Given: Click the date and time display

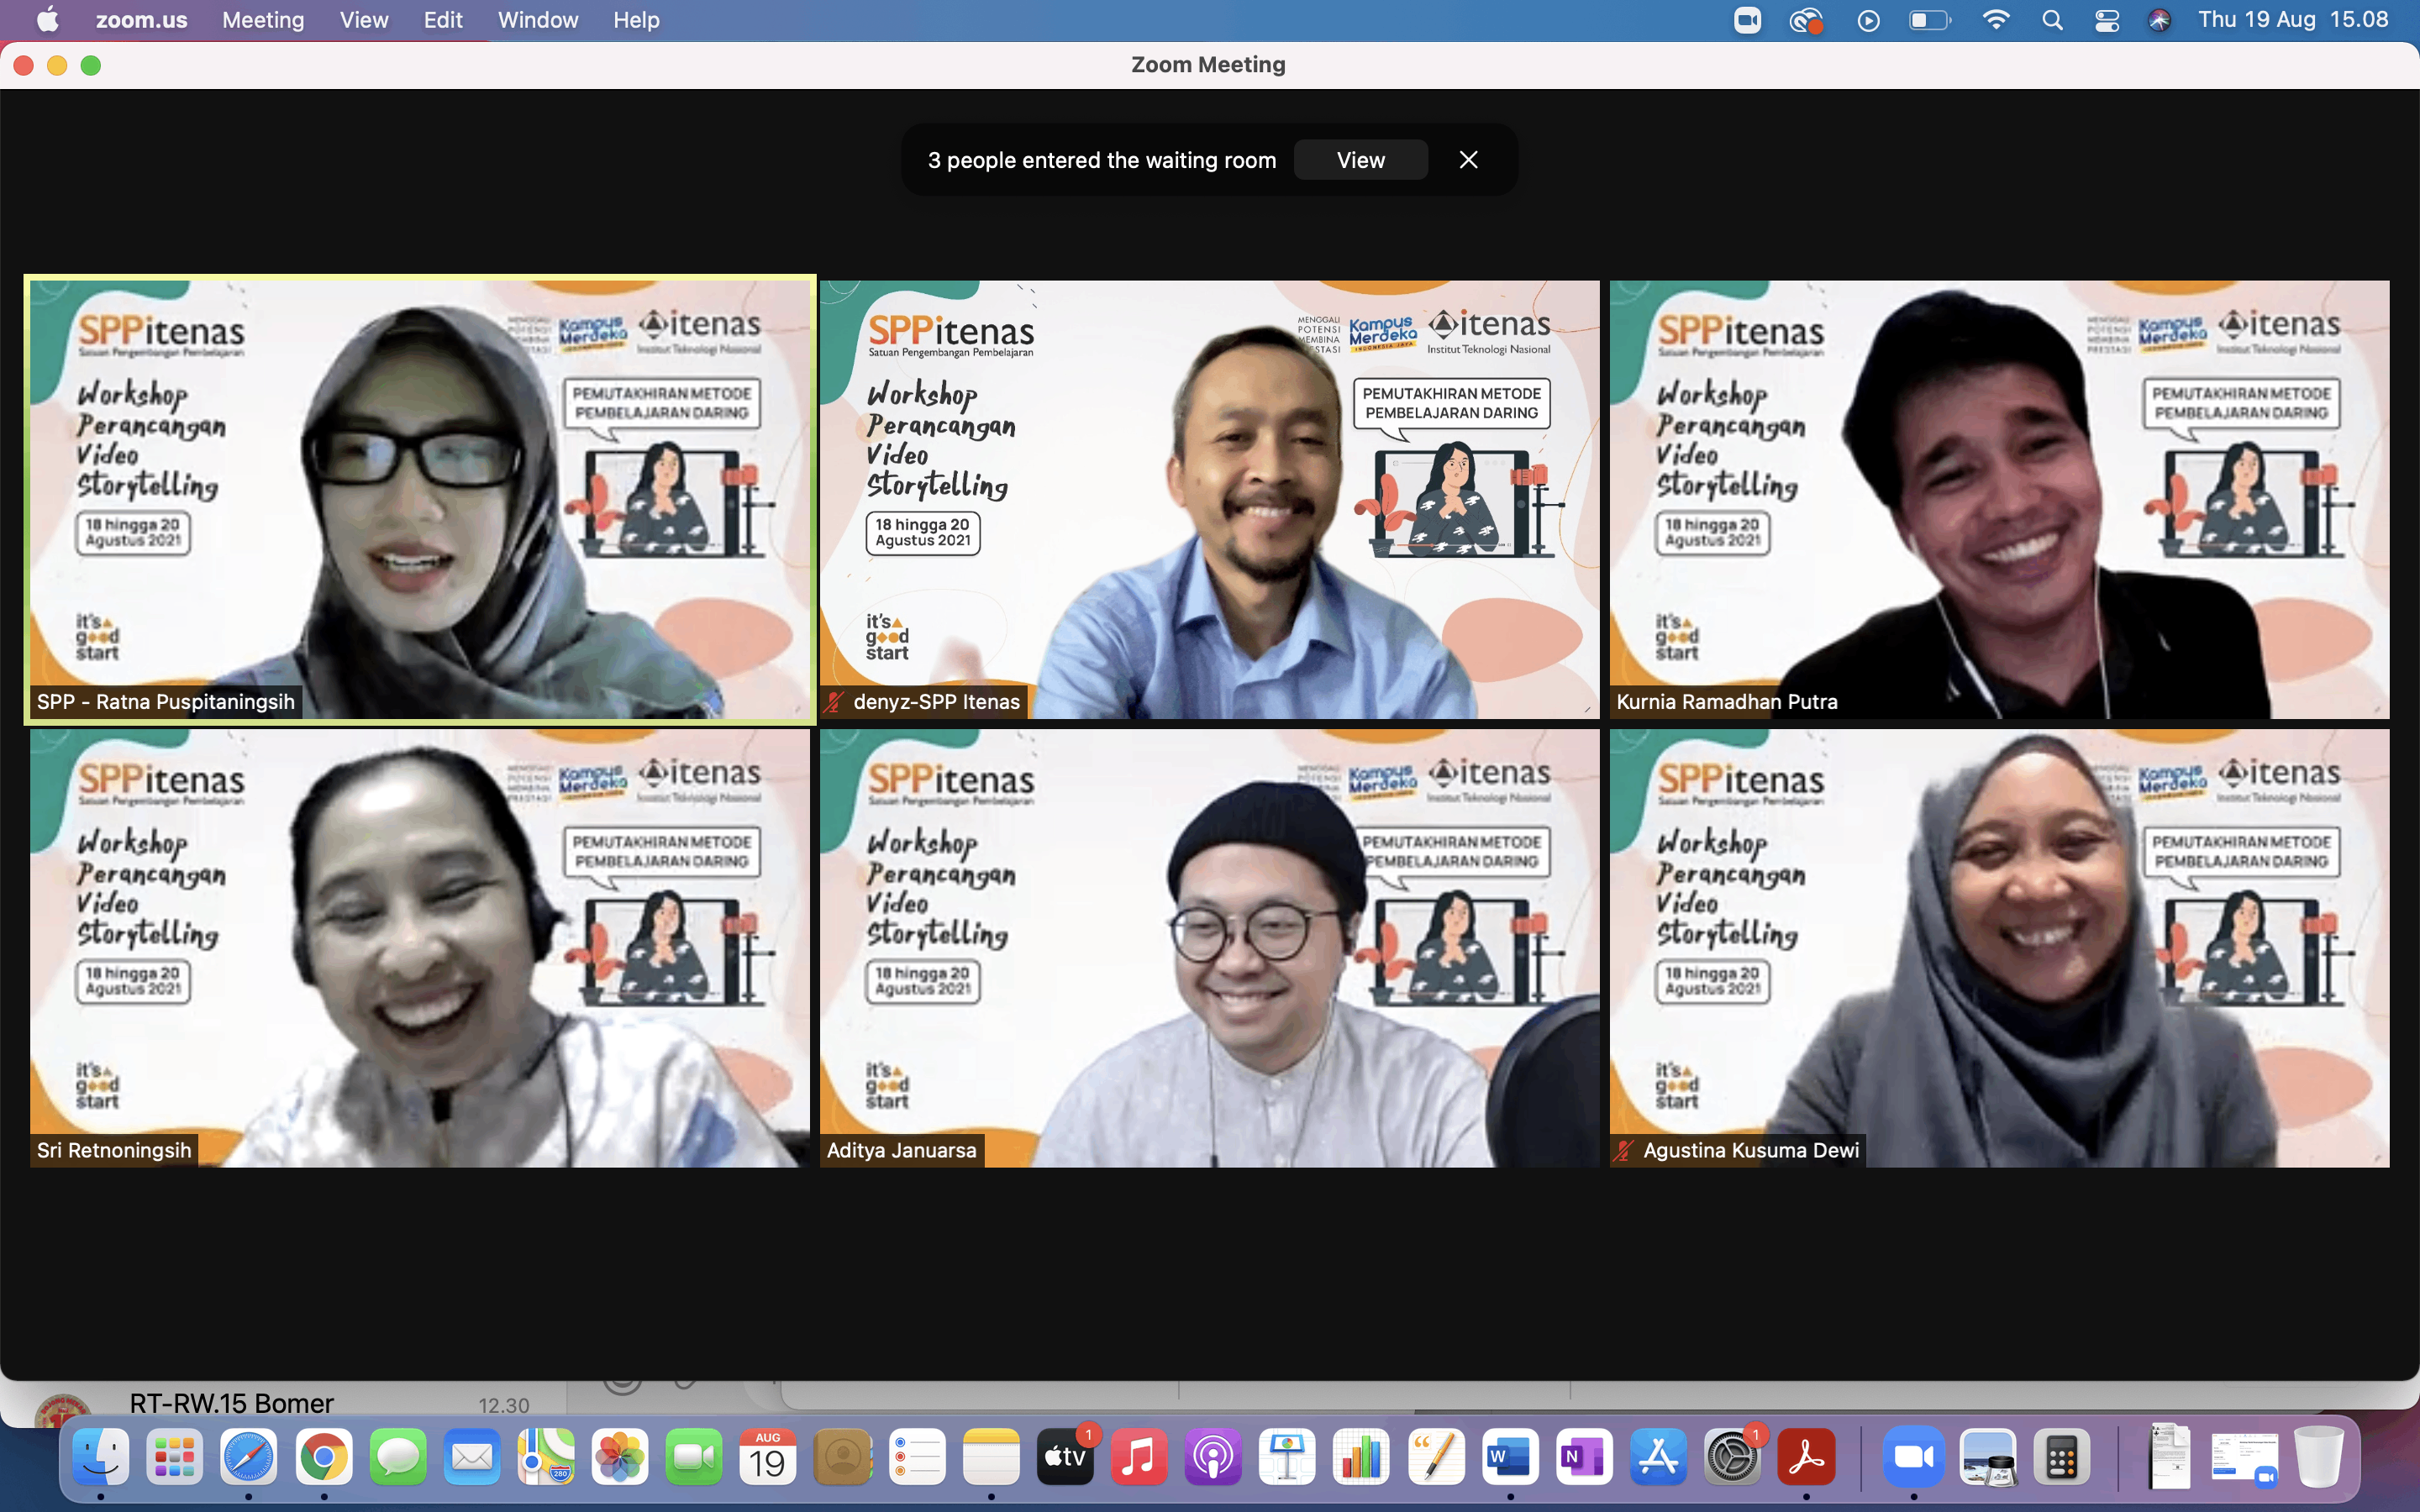Looking at the screenshot, I should (x=2292, y=20).
